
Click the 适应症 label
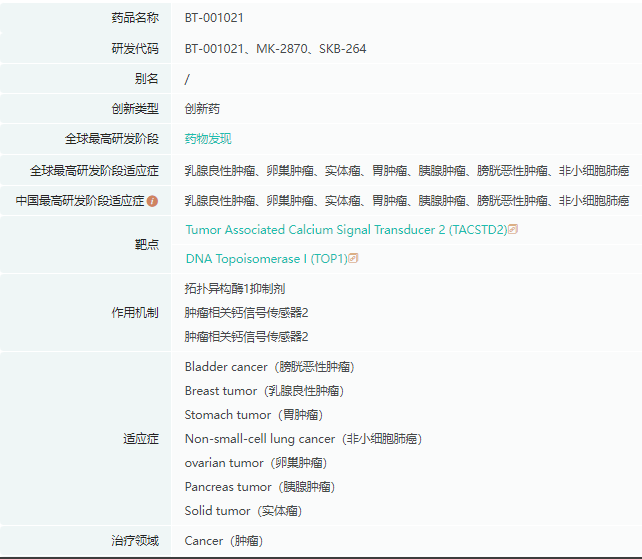[141, 439]
